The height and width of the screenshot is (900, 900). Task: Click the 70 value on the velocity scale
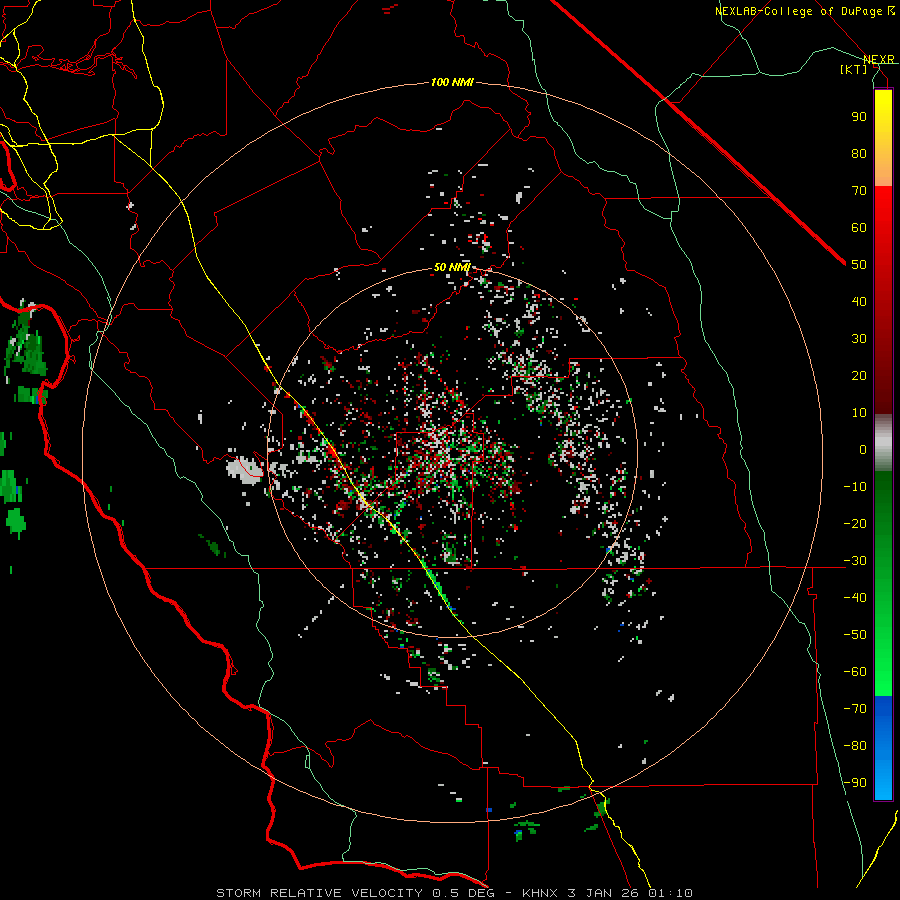(x=859, y=191)
